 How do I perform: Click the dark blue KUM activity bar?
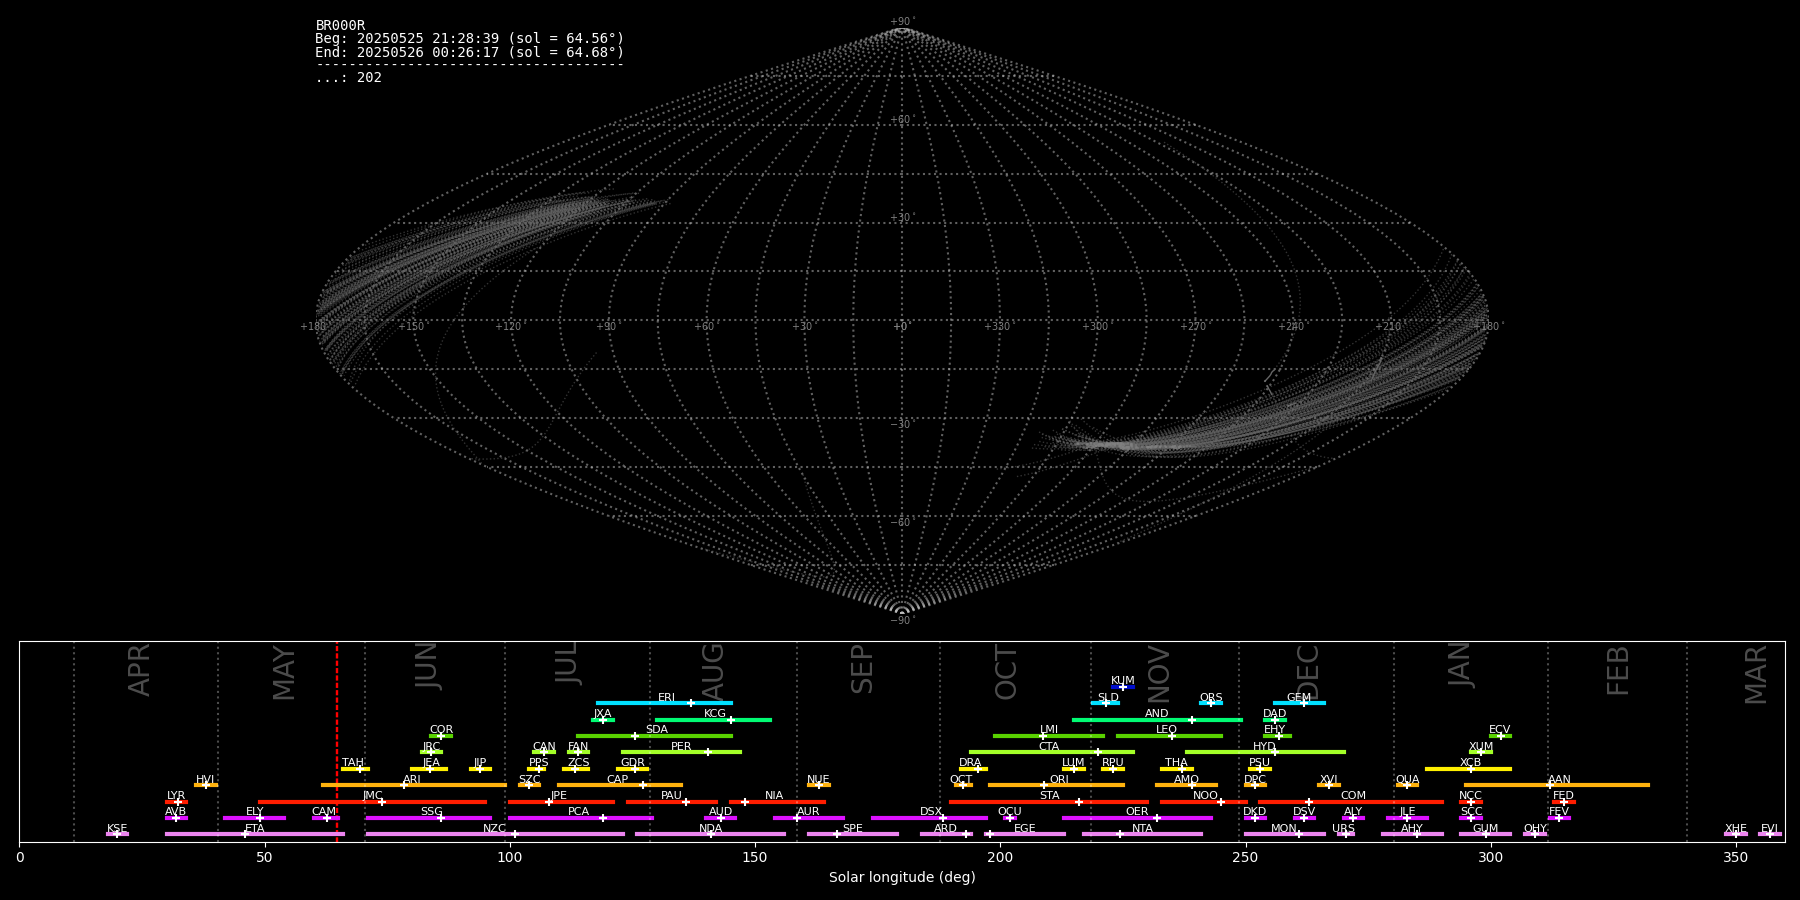click(1123, 687)
